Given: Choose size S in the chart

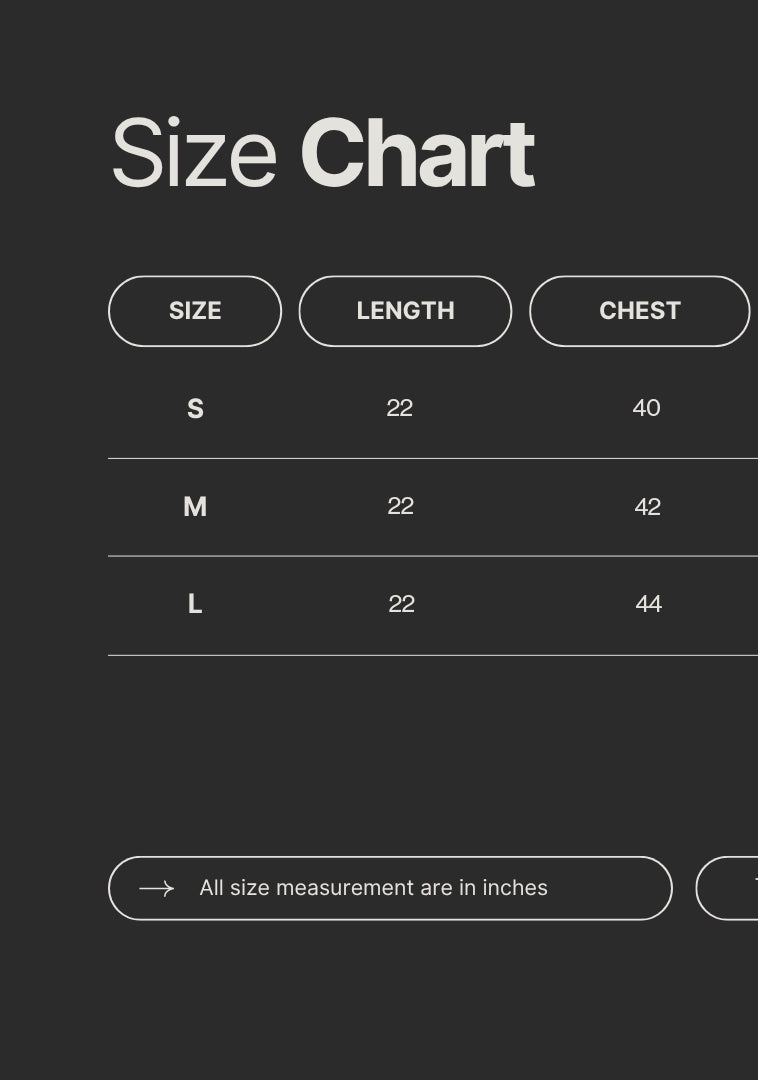Looking at the screenshot, I should pos(195,409).
